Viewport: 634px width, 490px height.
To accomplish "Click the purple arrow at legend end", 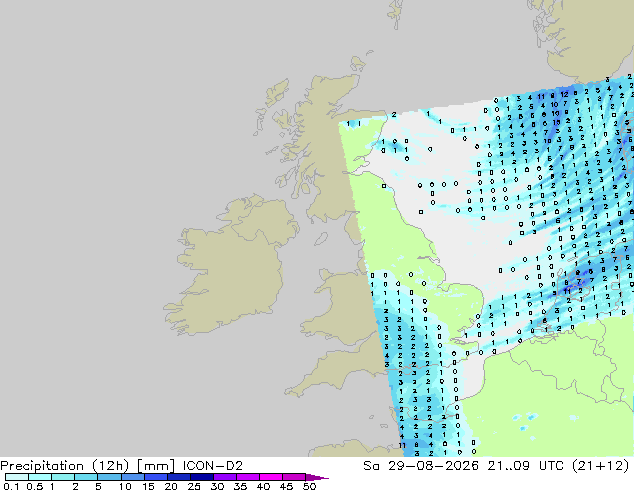I will point(317,477).
